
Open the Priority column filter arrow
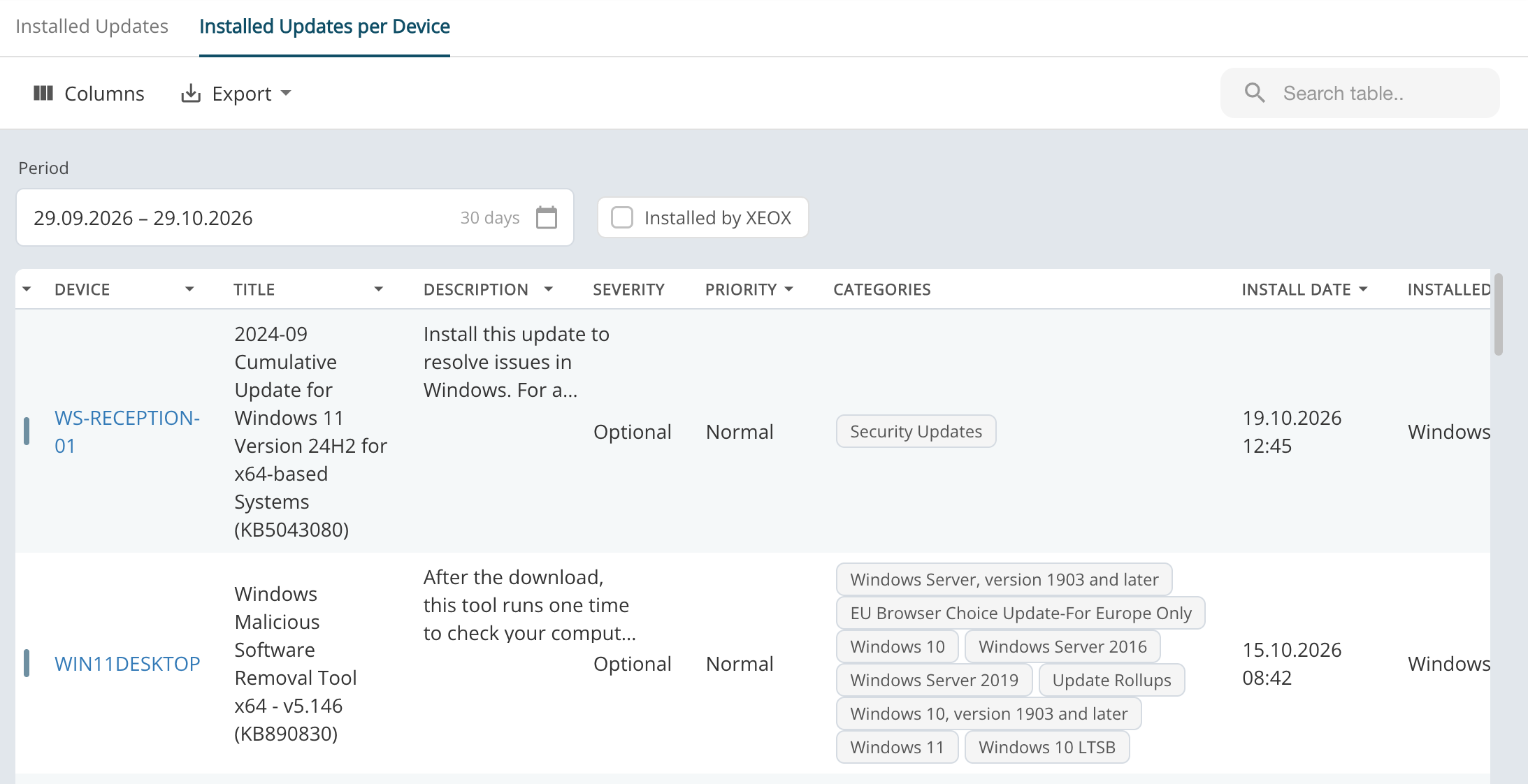789,289
